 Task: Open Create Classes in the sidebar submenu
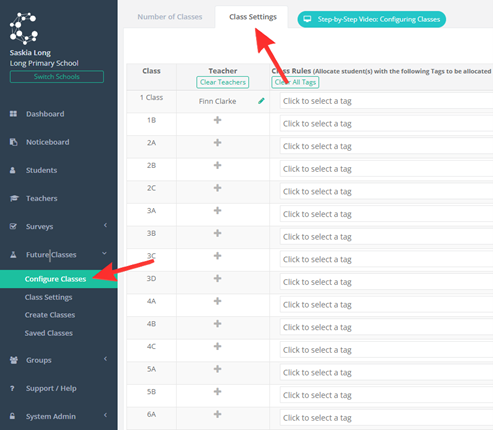tap(50, 315)
